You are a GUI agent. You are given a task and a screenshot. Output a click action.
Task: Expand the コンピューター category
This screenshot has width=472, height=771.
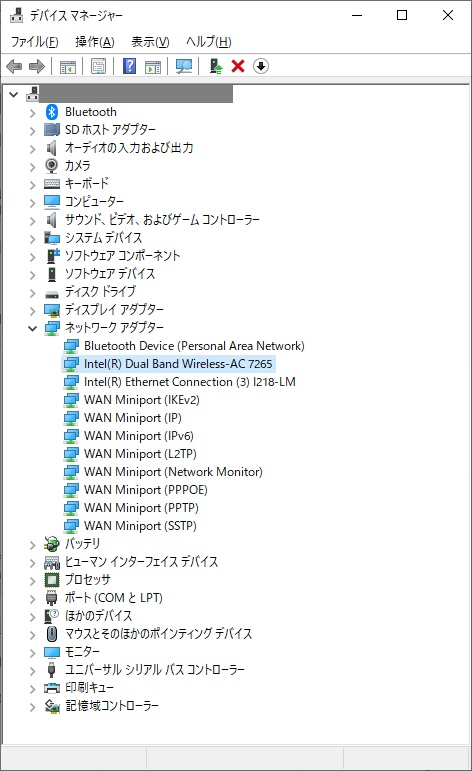[32, 203]
